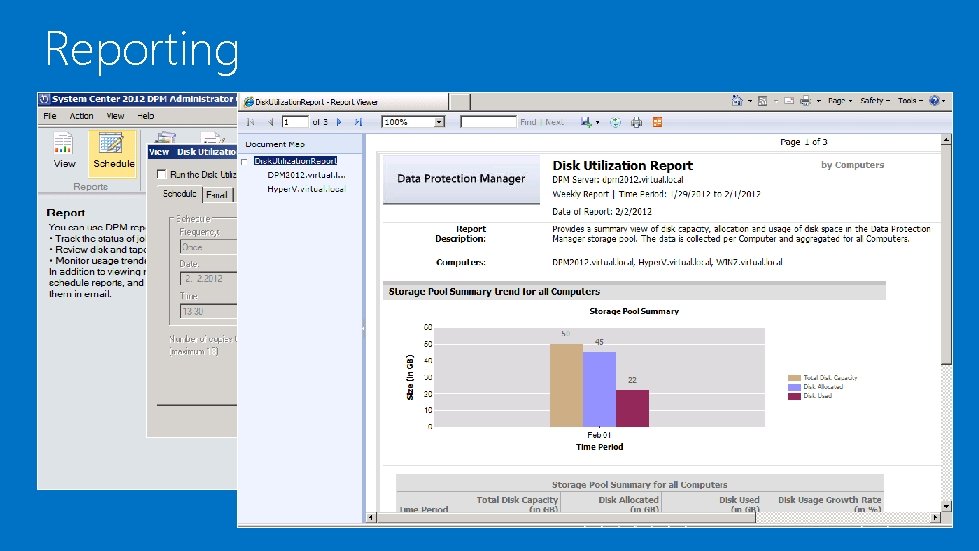Click the vertical scrollbar up arrow
Image resolution: width=979 pixels, height=551 pixels.
click(x=947, y=140)
